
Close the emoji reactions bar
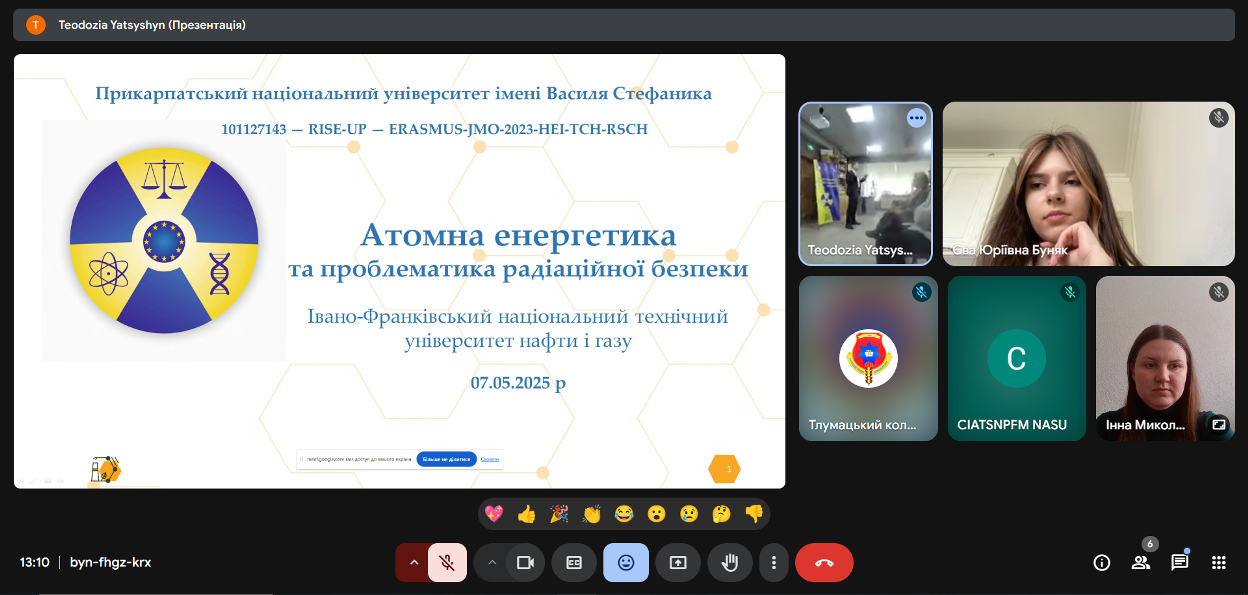(x=626, y=563)
